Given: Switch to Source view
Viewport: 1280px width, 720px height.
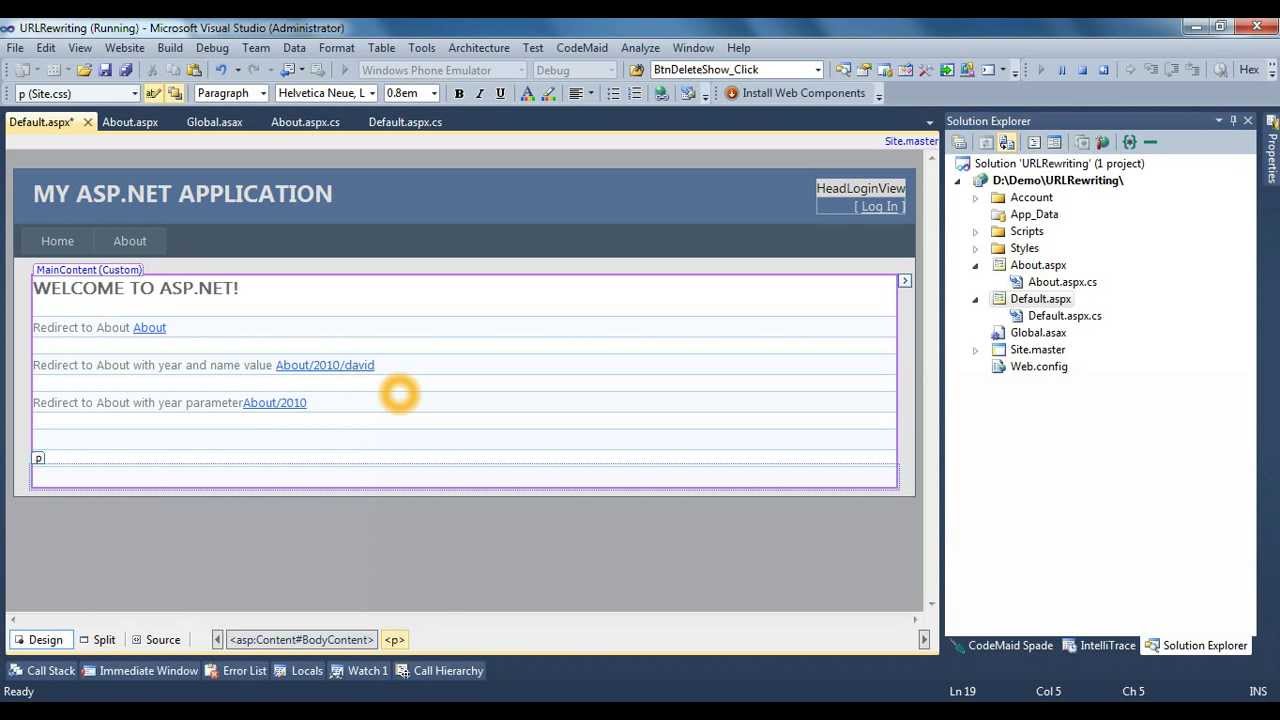Looking at the screenshot, I should 156,640.
